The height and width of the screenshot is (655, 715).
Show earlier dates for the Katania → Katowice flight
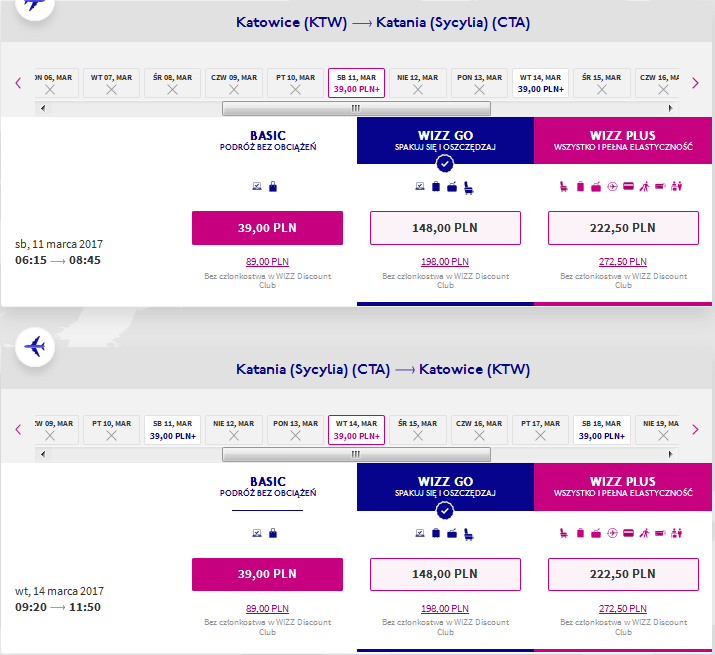pos(18,429)
